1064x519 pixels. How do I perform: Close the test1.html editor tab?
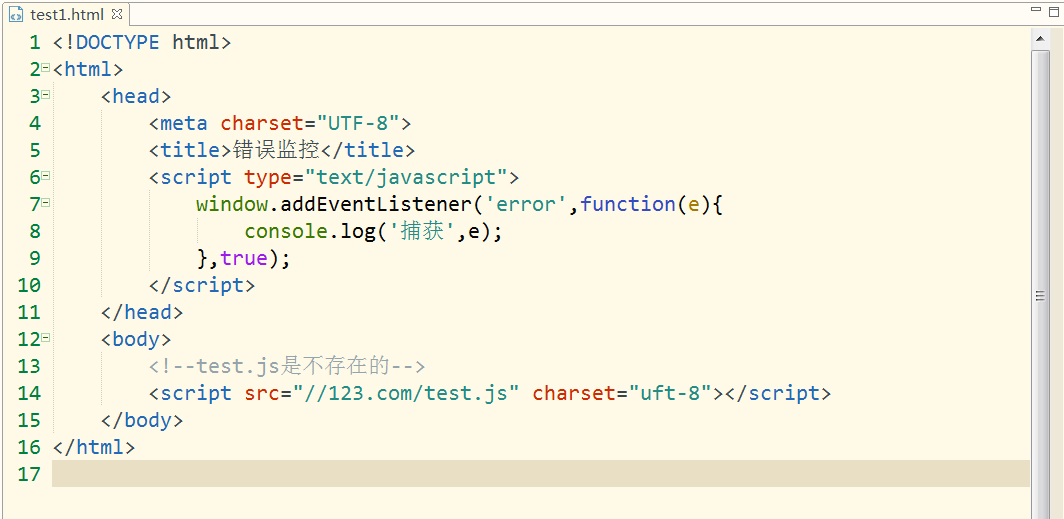(117, 15)
